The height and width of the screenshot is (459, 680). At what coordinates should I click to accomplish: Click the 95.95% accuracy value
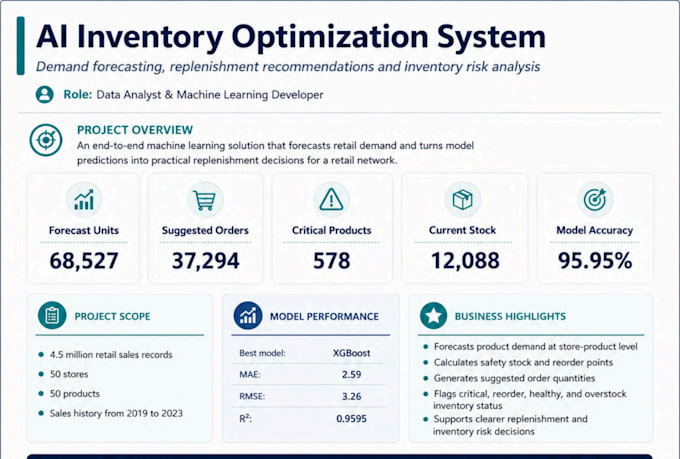[x=595, y=261]
